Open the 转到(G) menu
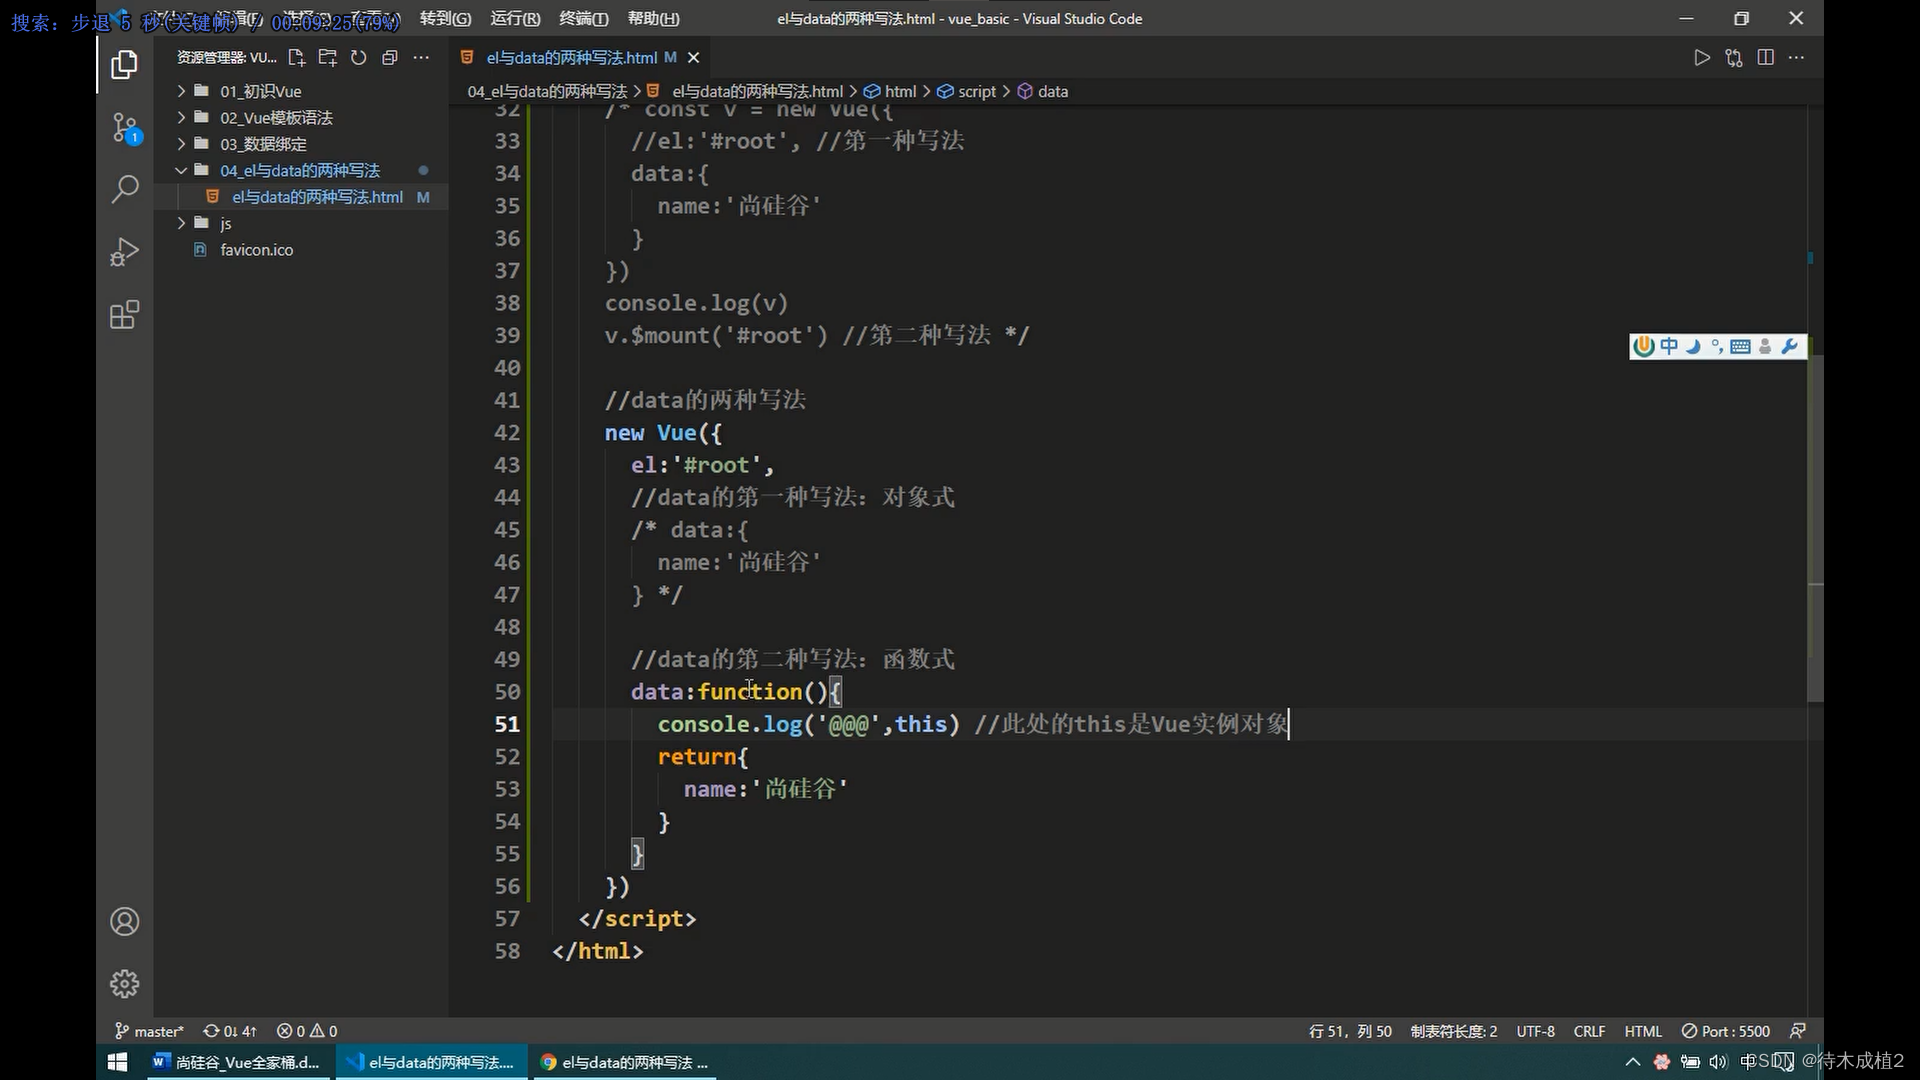This screenshot has height=1080, width=1920. [x=445, y=19]
